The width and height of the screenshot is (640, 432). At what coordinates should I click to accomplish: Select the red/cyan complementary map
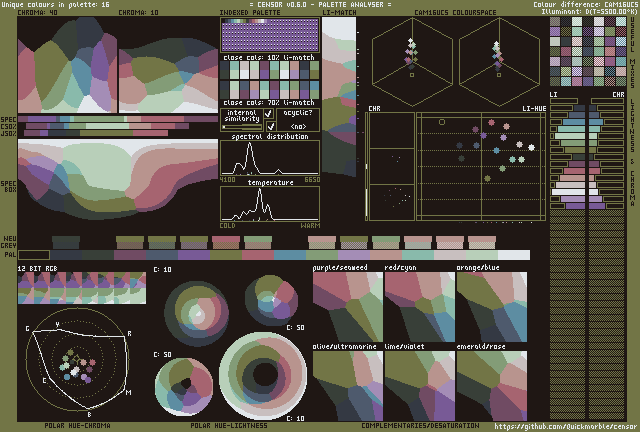[x=419, y=304]
